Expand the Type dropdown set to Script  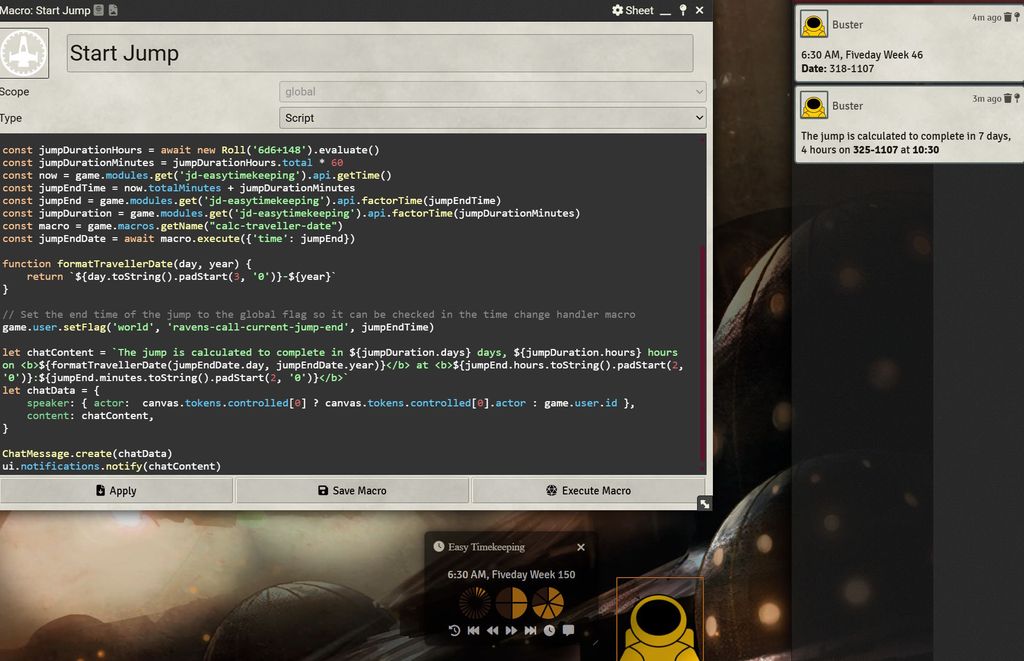pos(494,118)
